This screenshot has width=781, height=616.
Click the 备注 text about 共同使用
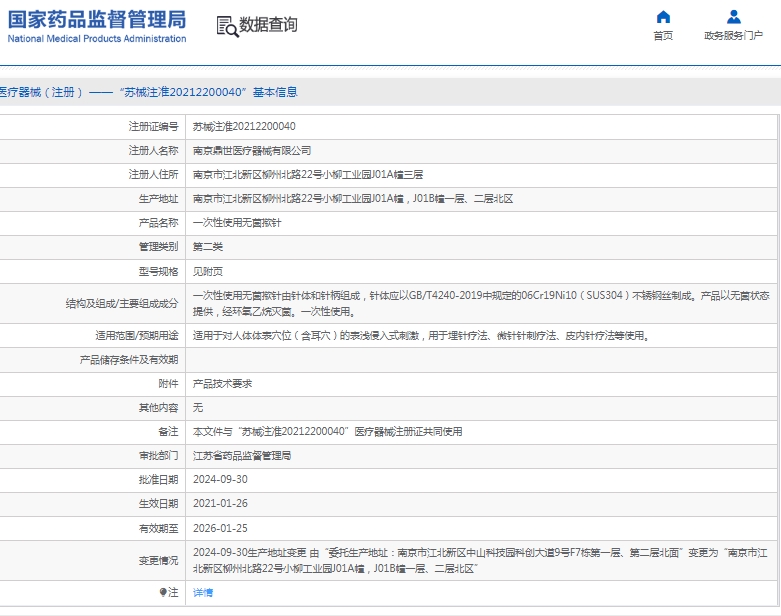coord(327,431)
